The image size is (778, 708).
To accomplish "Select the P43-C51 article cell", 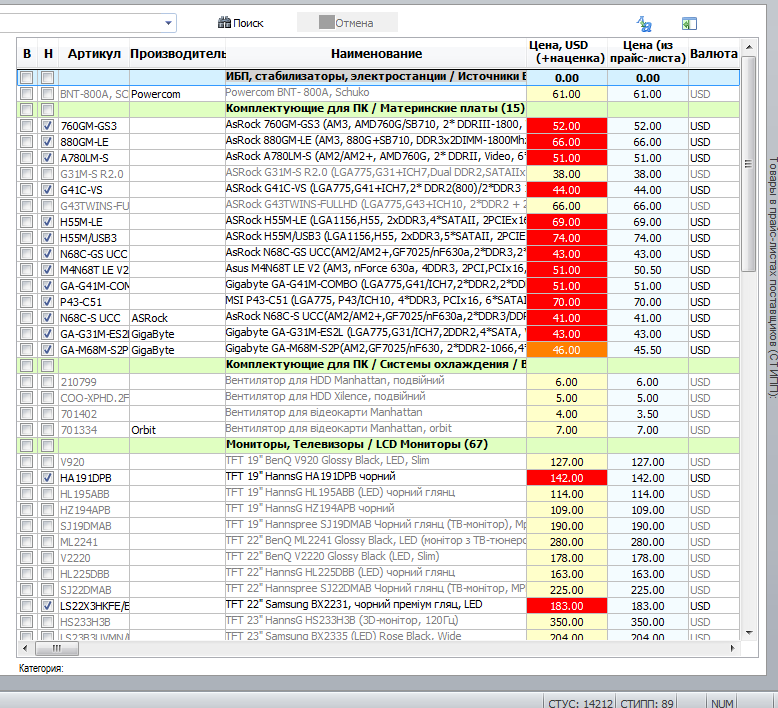I will (x=94, y=302).
